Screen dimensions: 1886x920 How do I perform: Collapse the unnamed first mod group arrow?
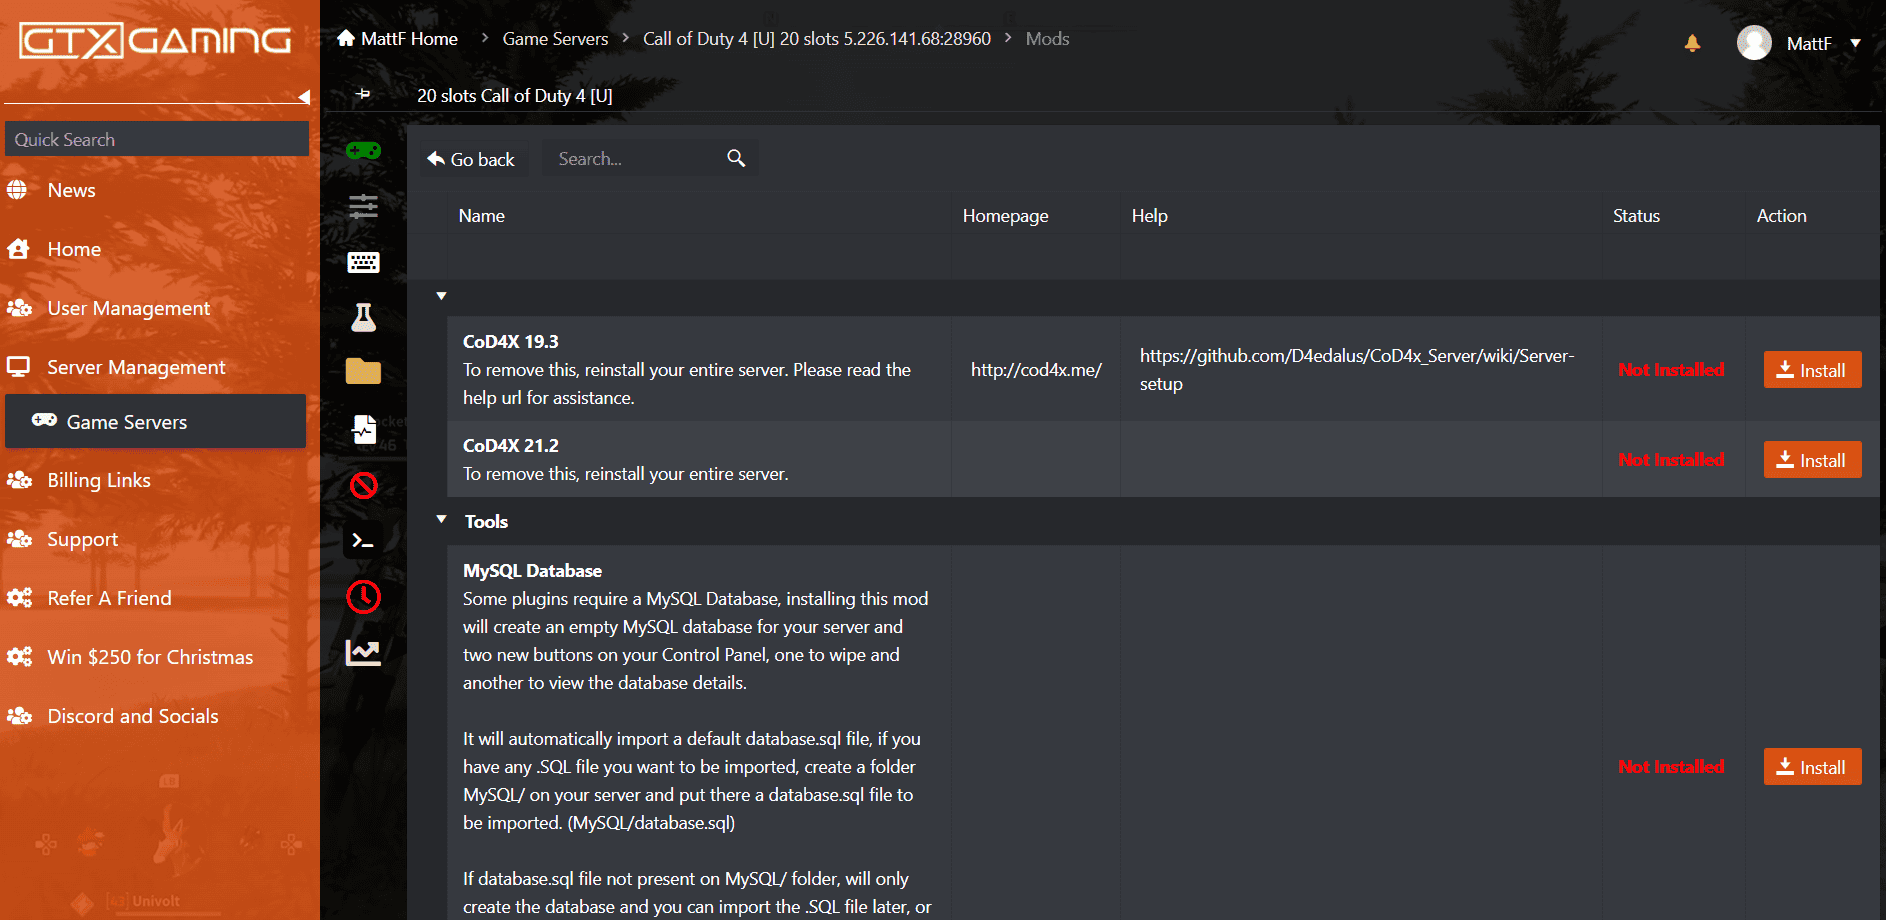441,296
